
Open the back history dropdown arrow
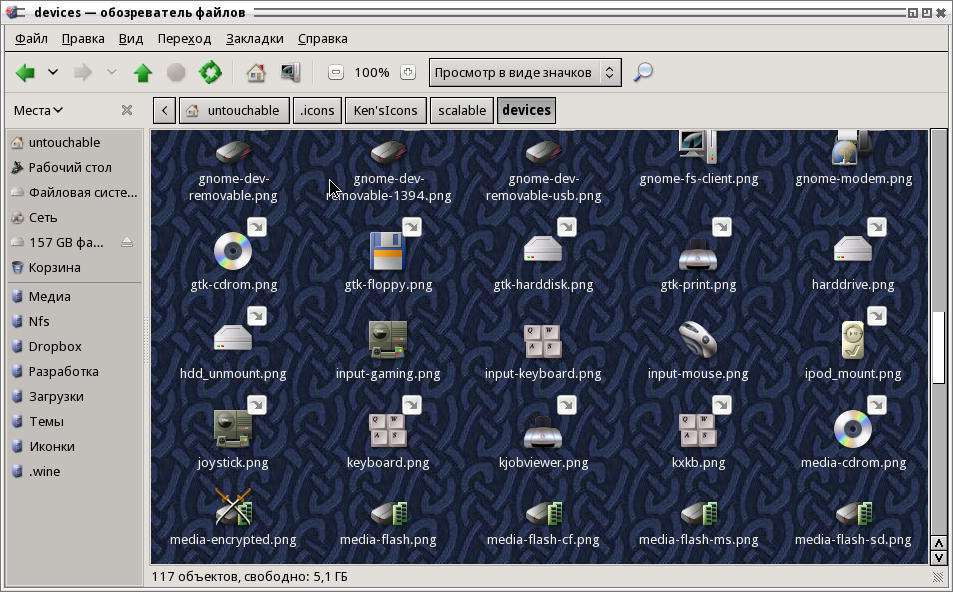53,72
